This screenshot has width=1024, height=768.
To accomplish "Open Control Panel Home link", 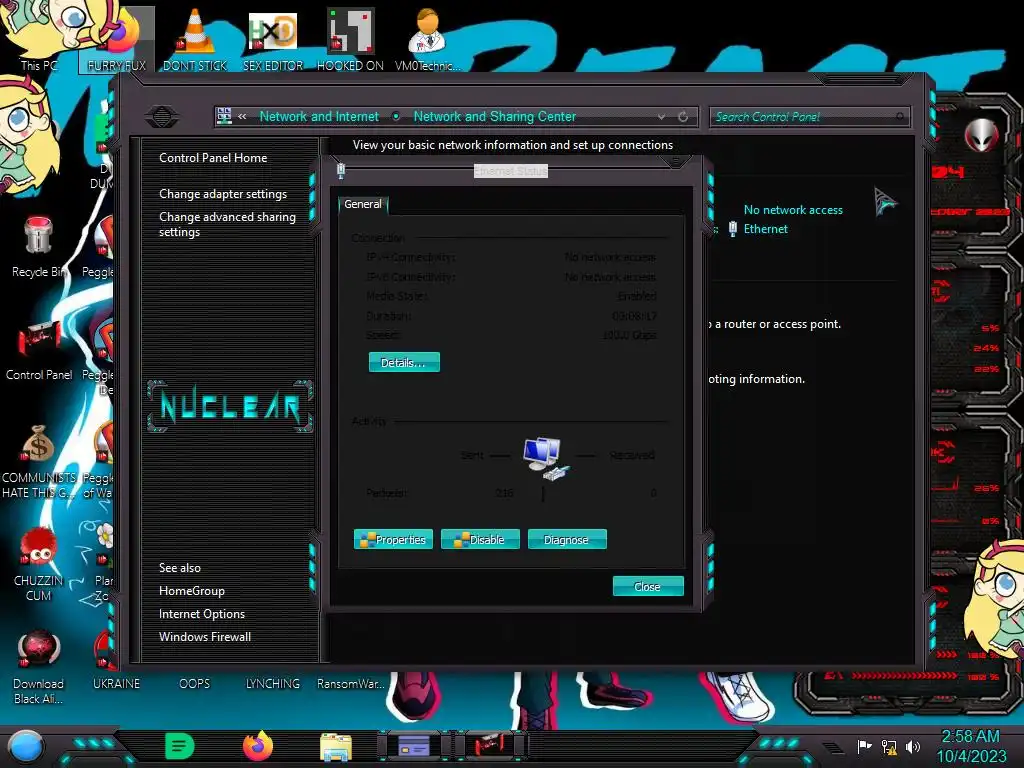I will 213,157.
